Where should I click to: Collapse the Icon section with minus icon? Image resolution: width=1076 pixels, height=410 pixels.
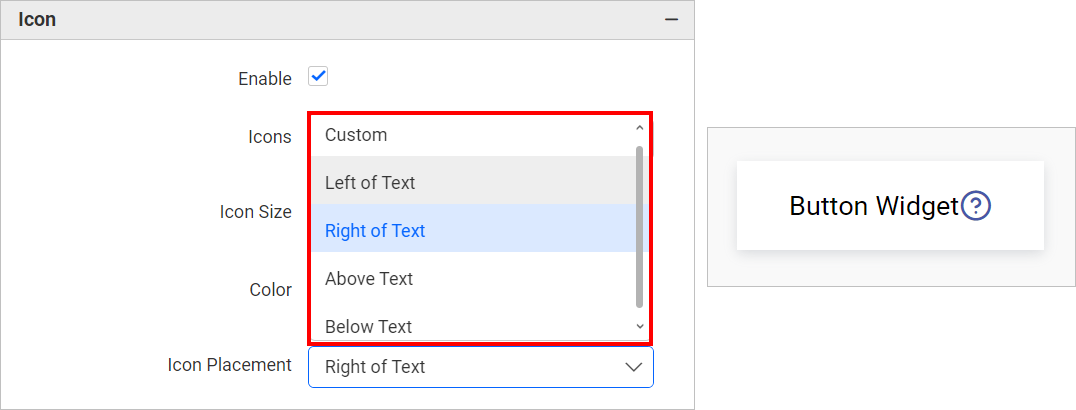[x=671, y=19]
